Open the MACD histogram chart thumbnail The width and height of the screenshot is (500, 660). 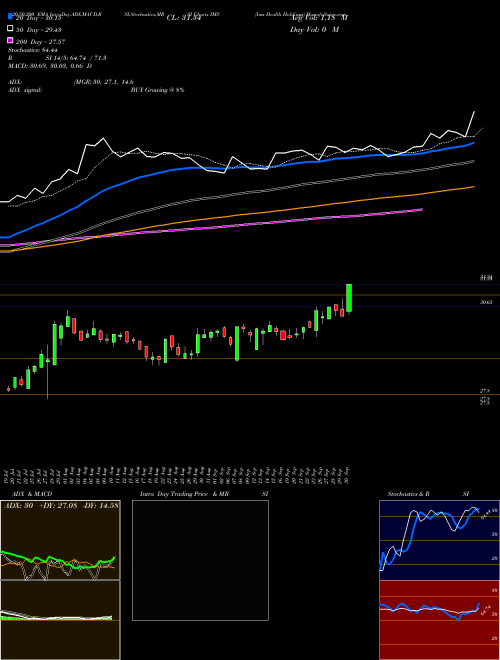pos(60,620)
